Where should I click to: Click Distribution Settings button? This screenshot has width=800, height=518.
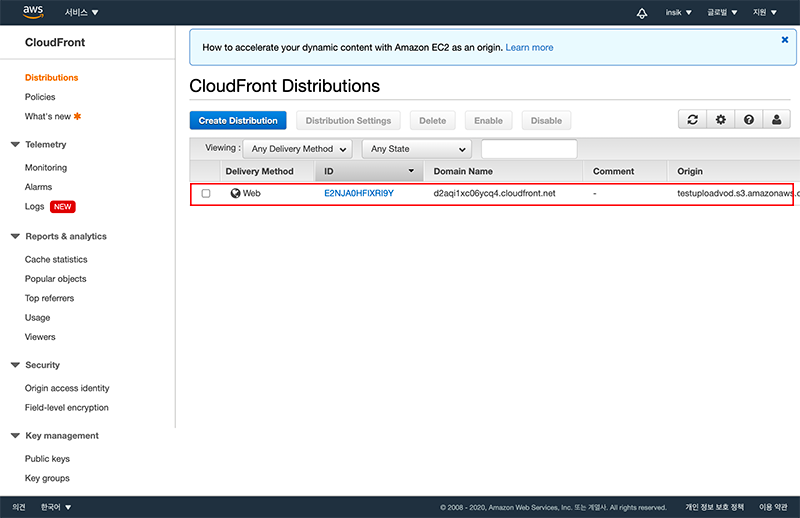pos(348,120)
